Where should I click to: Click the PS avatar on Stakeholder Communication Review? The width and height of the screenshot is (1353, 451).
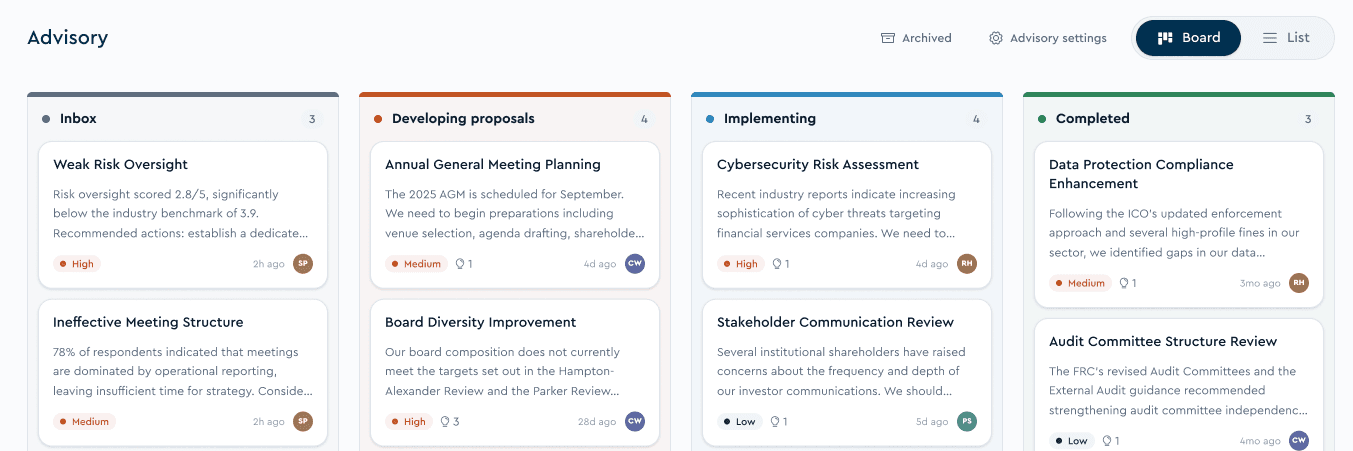pos(967,422)
